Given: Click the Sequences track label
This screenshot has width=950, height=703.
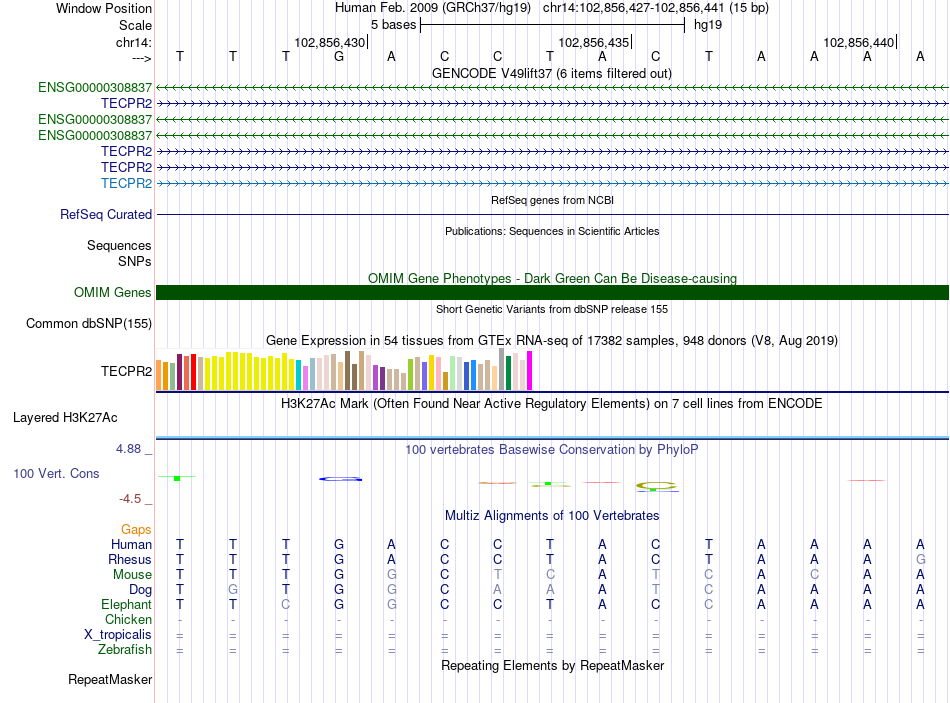Looking at the screenshot, I should (119, 245).
